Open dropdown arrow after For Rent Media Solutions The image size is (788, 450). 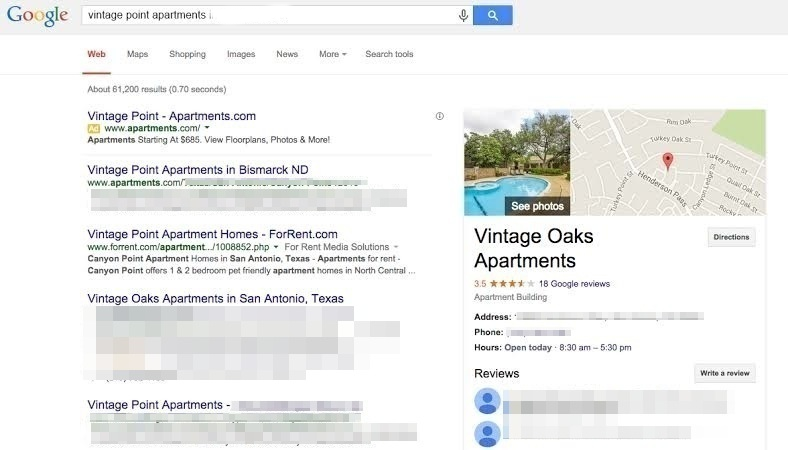coord(396,247)
